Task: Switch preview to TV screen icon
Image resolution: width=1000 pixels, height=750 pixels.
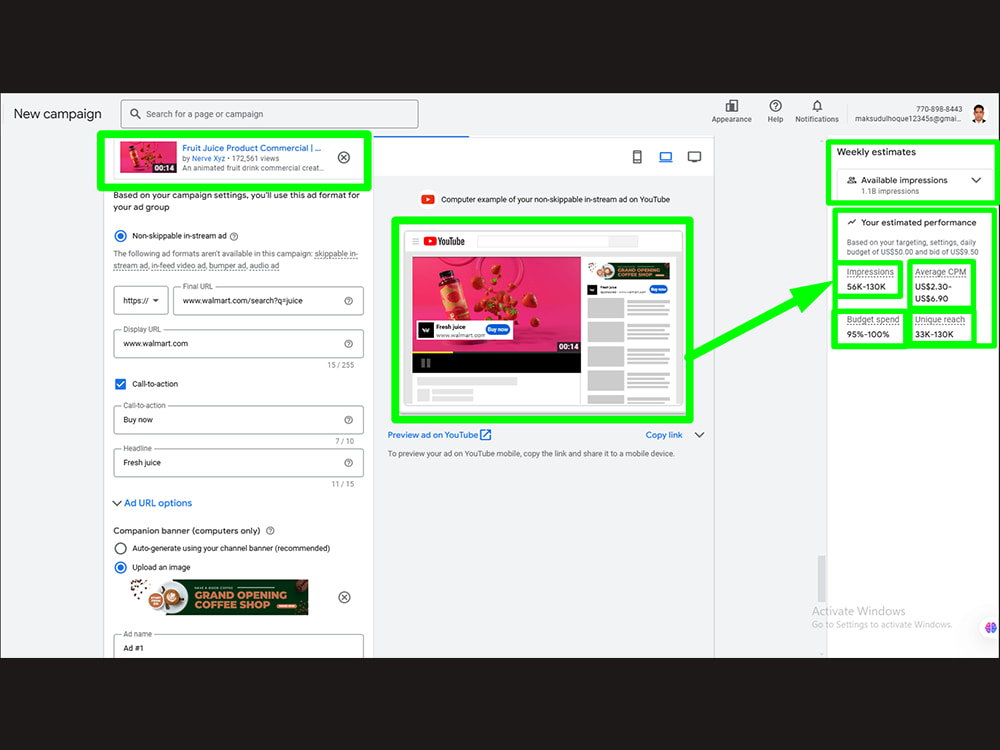Action: [x=695, y=157]
